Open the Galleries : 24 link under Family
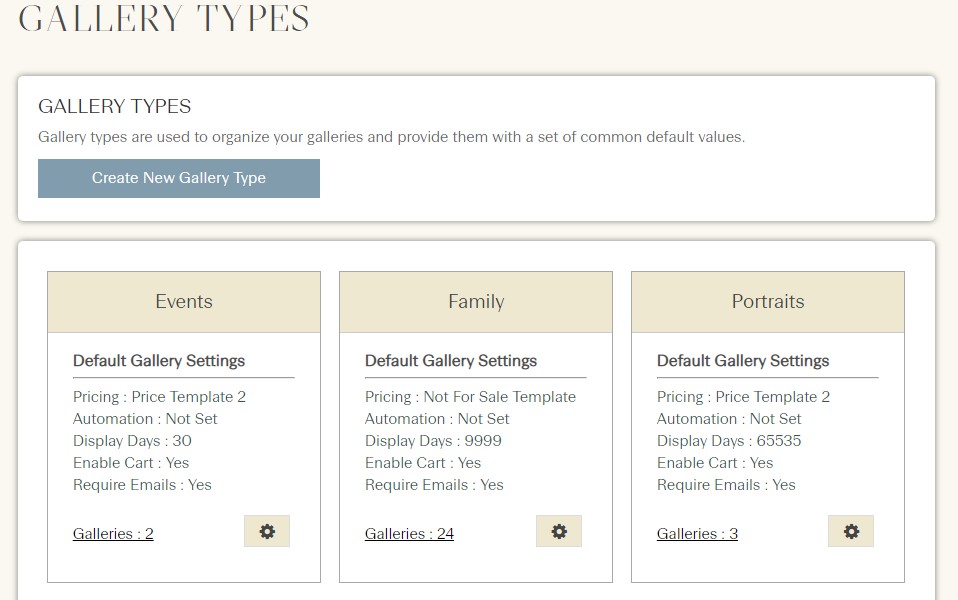The height and width of the screenshot is (600, 958). (409, 533)
